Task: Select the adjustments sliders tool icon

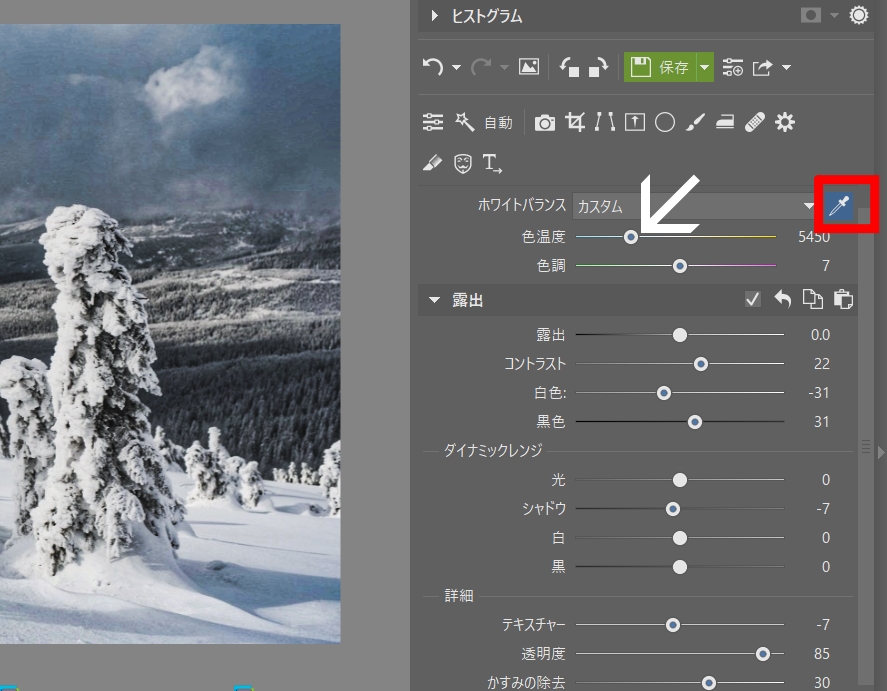Action: point(433,122)
